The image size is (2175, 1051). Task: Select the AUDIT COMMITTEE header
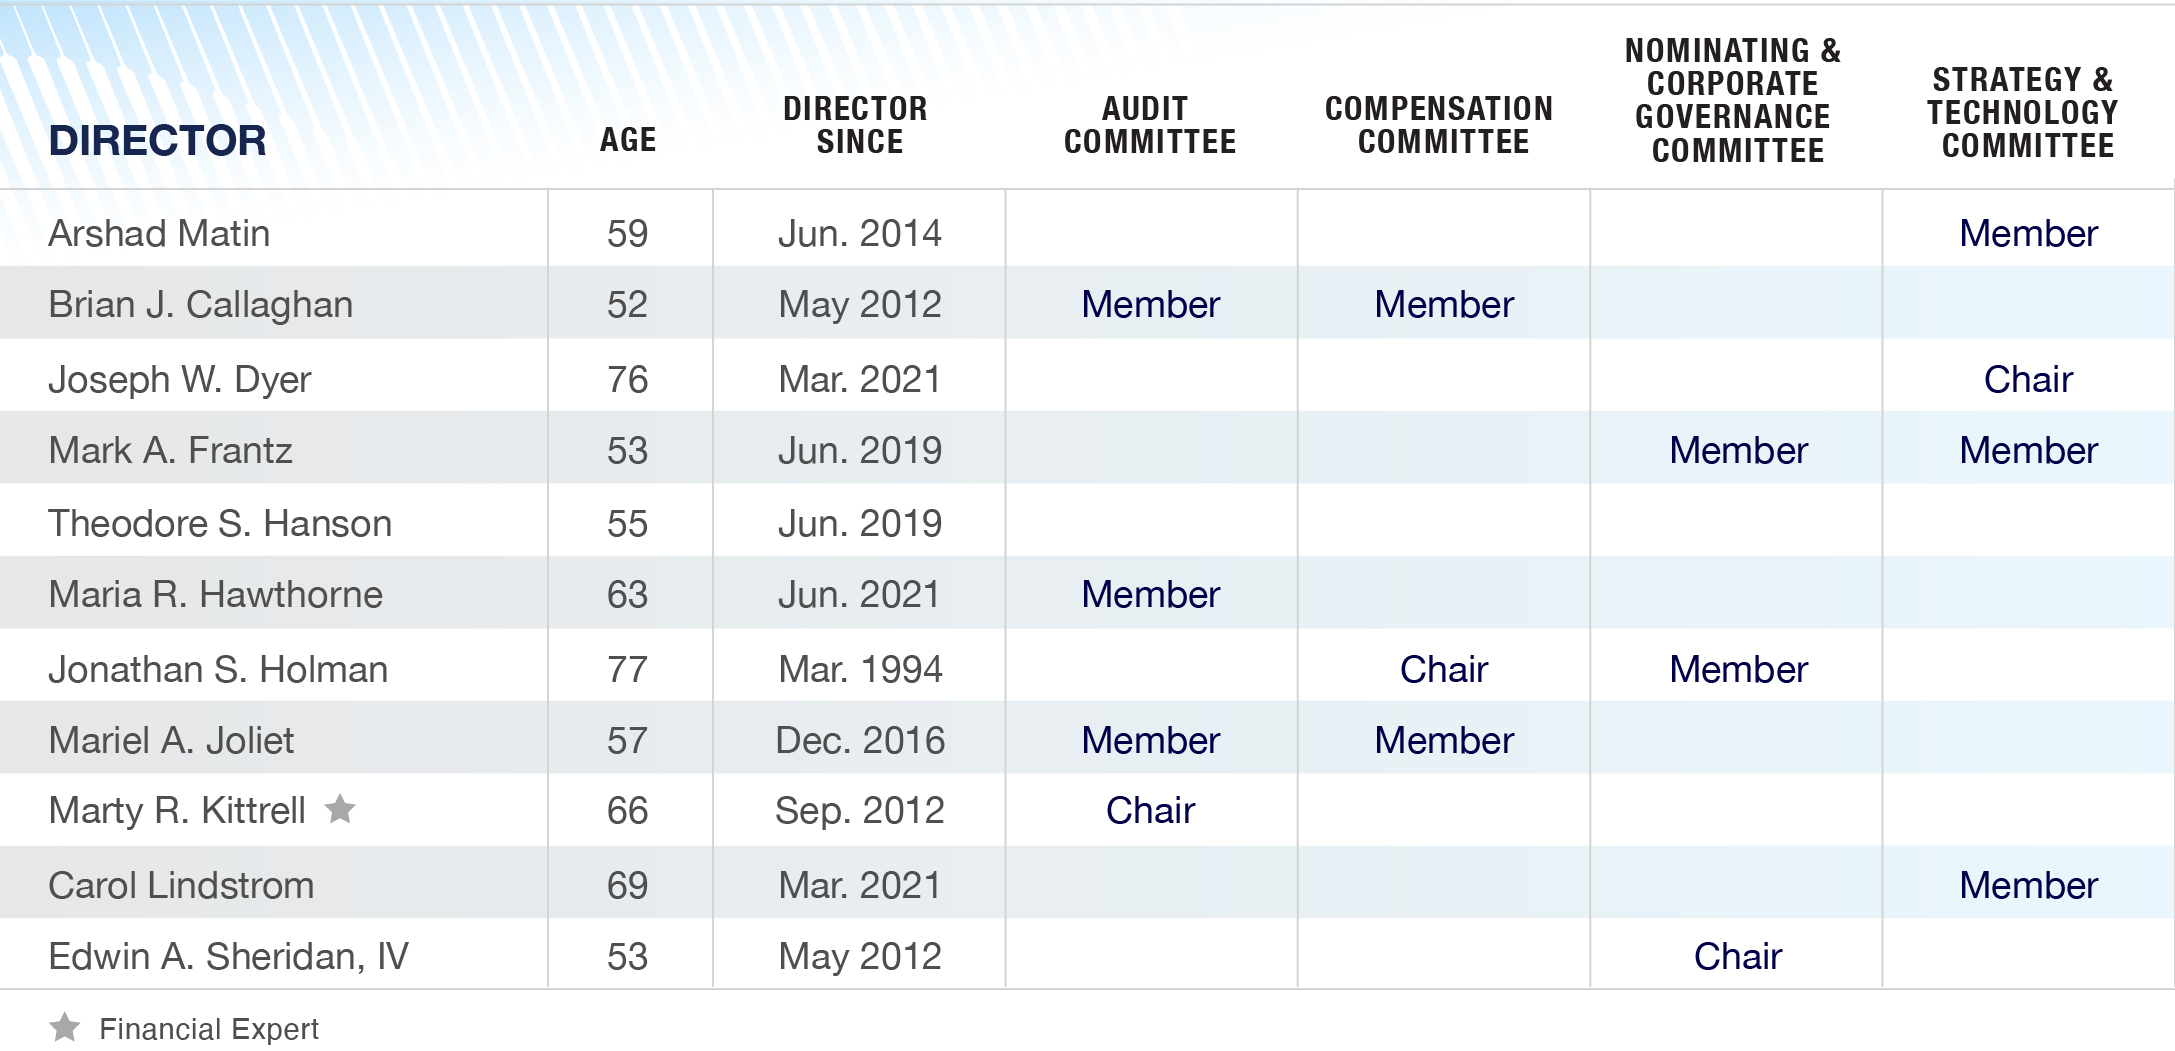[1150, 125]
